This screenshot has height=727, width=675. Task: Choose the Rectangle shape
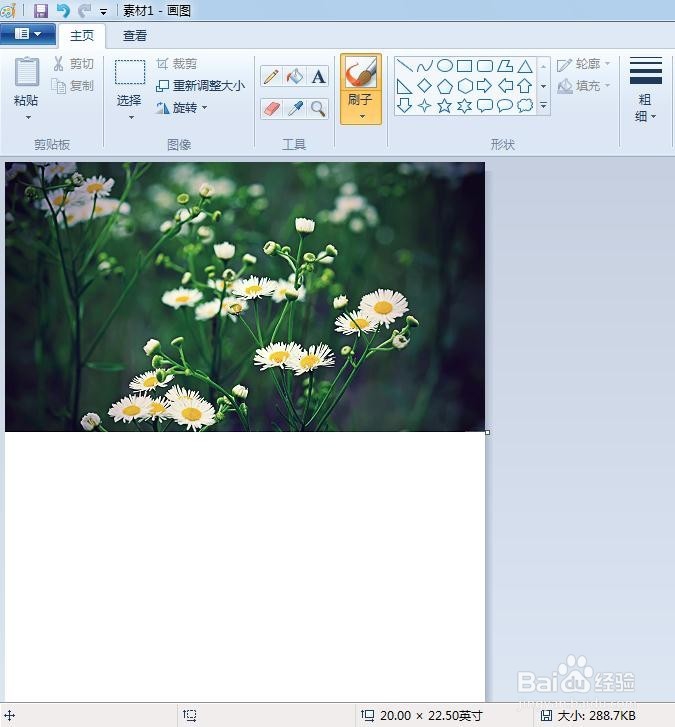[465, 66]
